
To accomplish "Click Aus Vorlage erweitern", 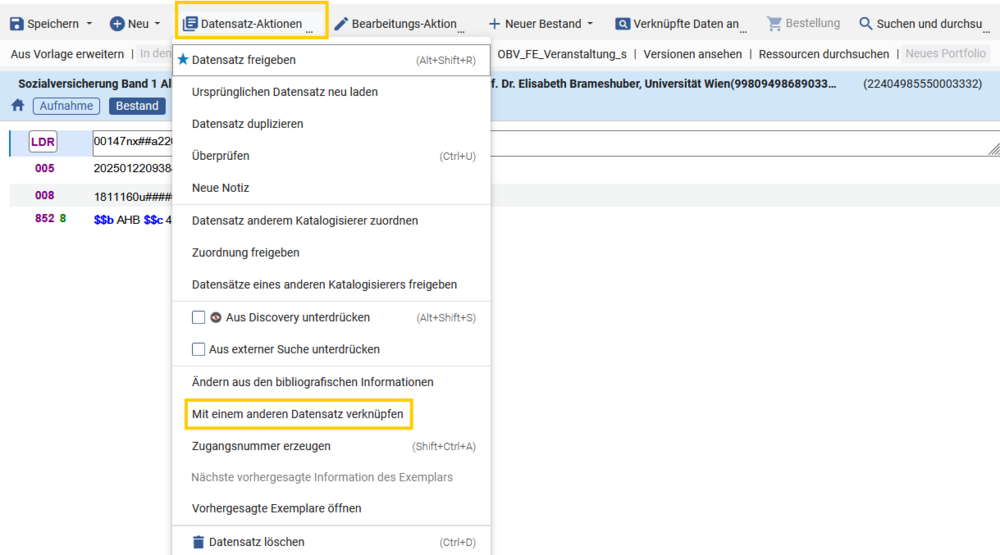I will pyautogui.click(x=67, y=54).
